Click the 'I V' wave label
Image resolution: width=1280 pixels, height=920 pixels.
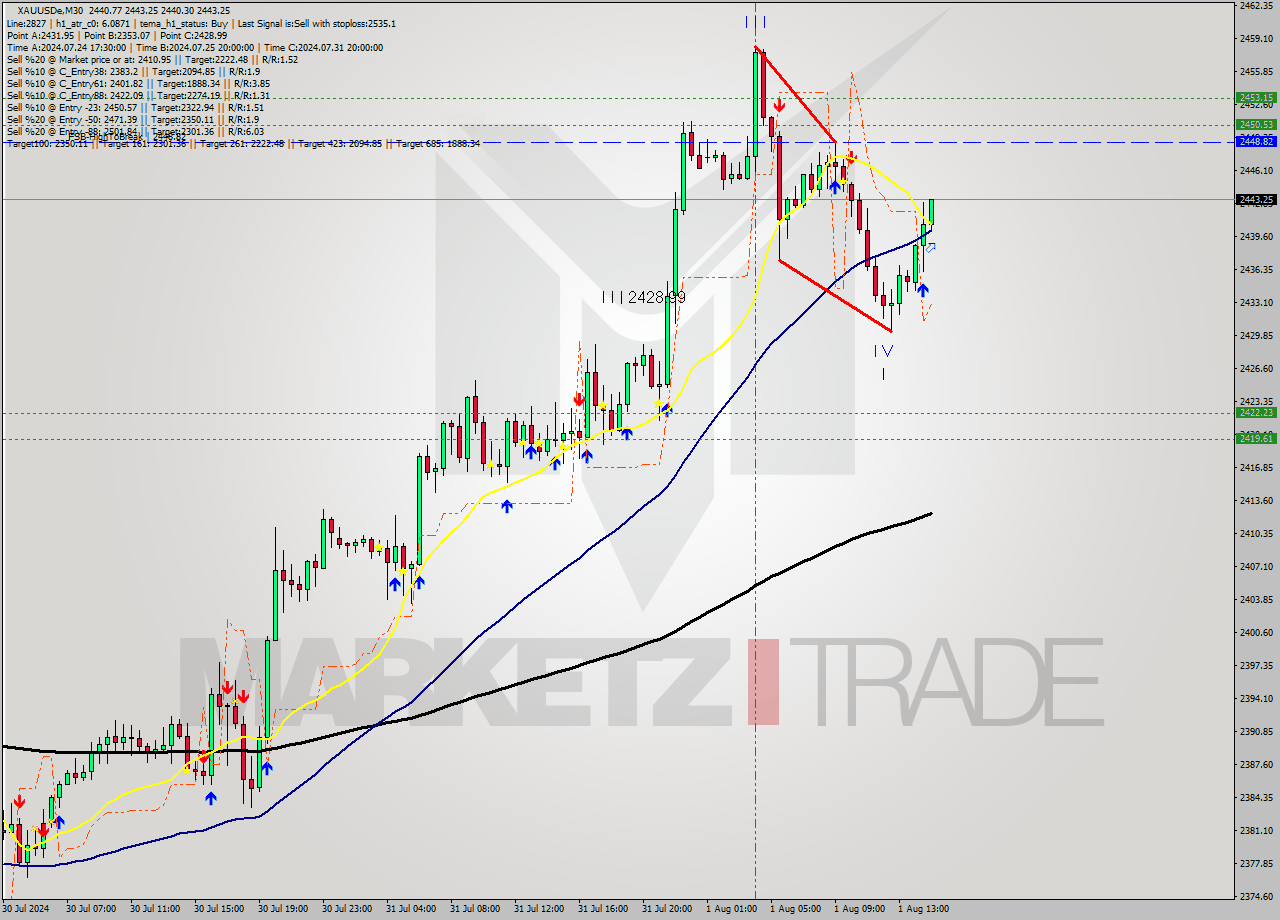point(884,351)
